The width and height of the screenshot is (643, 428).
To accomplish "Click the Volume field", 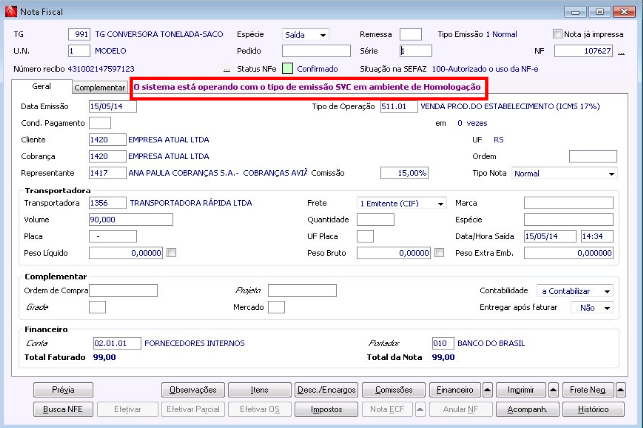I will 131,220.
